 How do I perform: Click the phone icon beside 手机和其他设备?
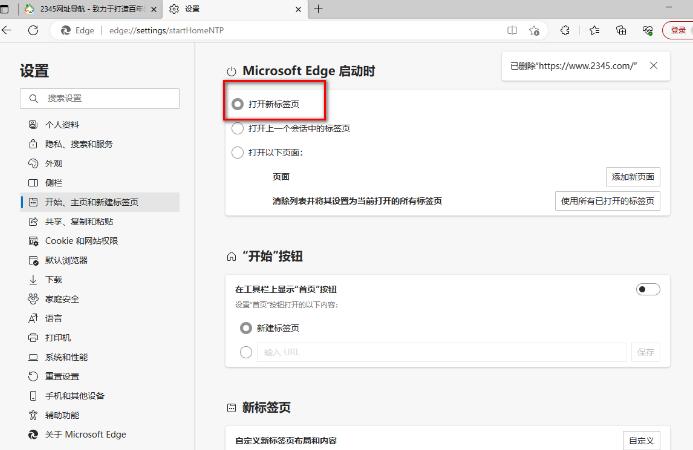pyautogui.click(x=33, y=396)
